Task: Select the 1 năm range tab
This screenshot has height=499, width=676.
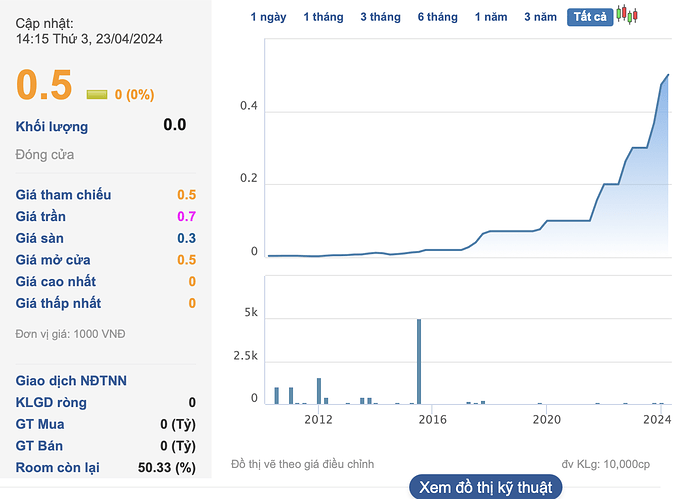Action: [491, 17]
